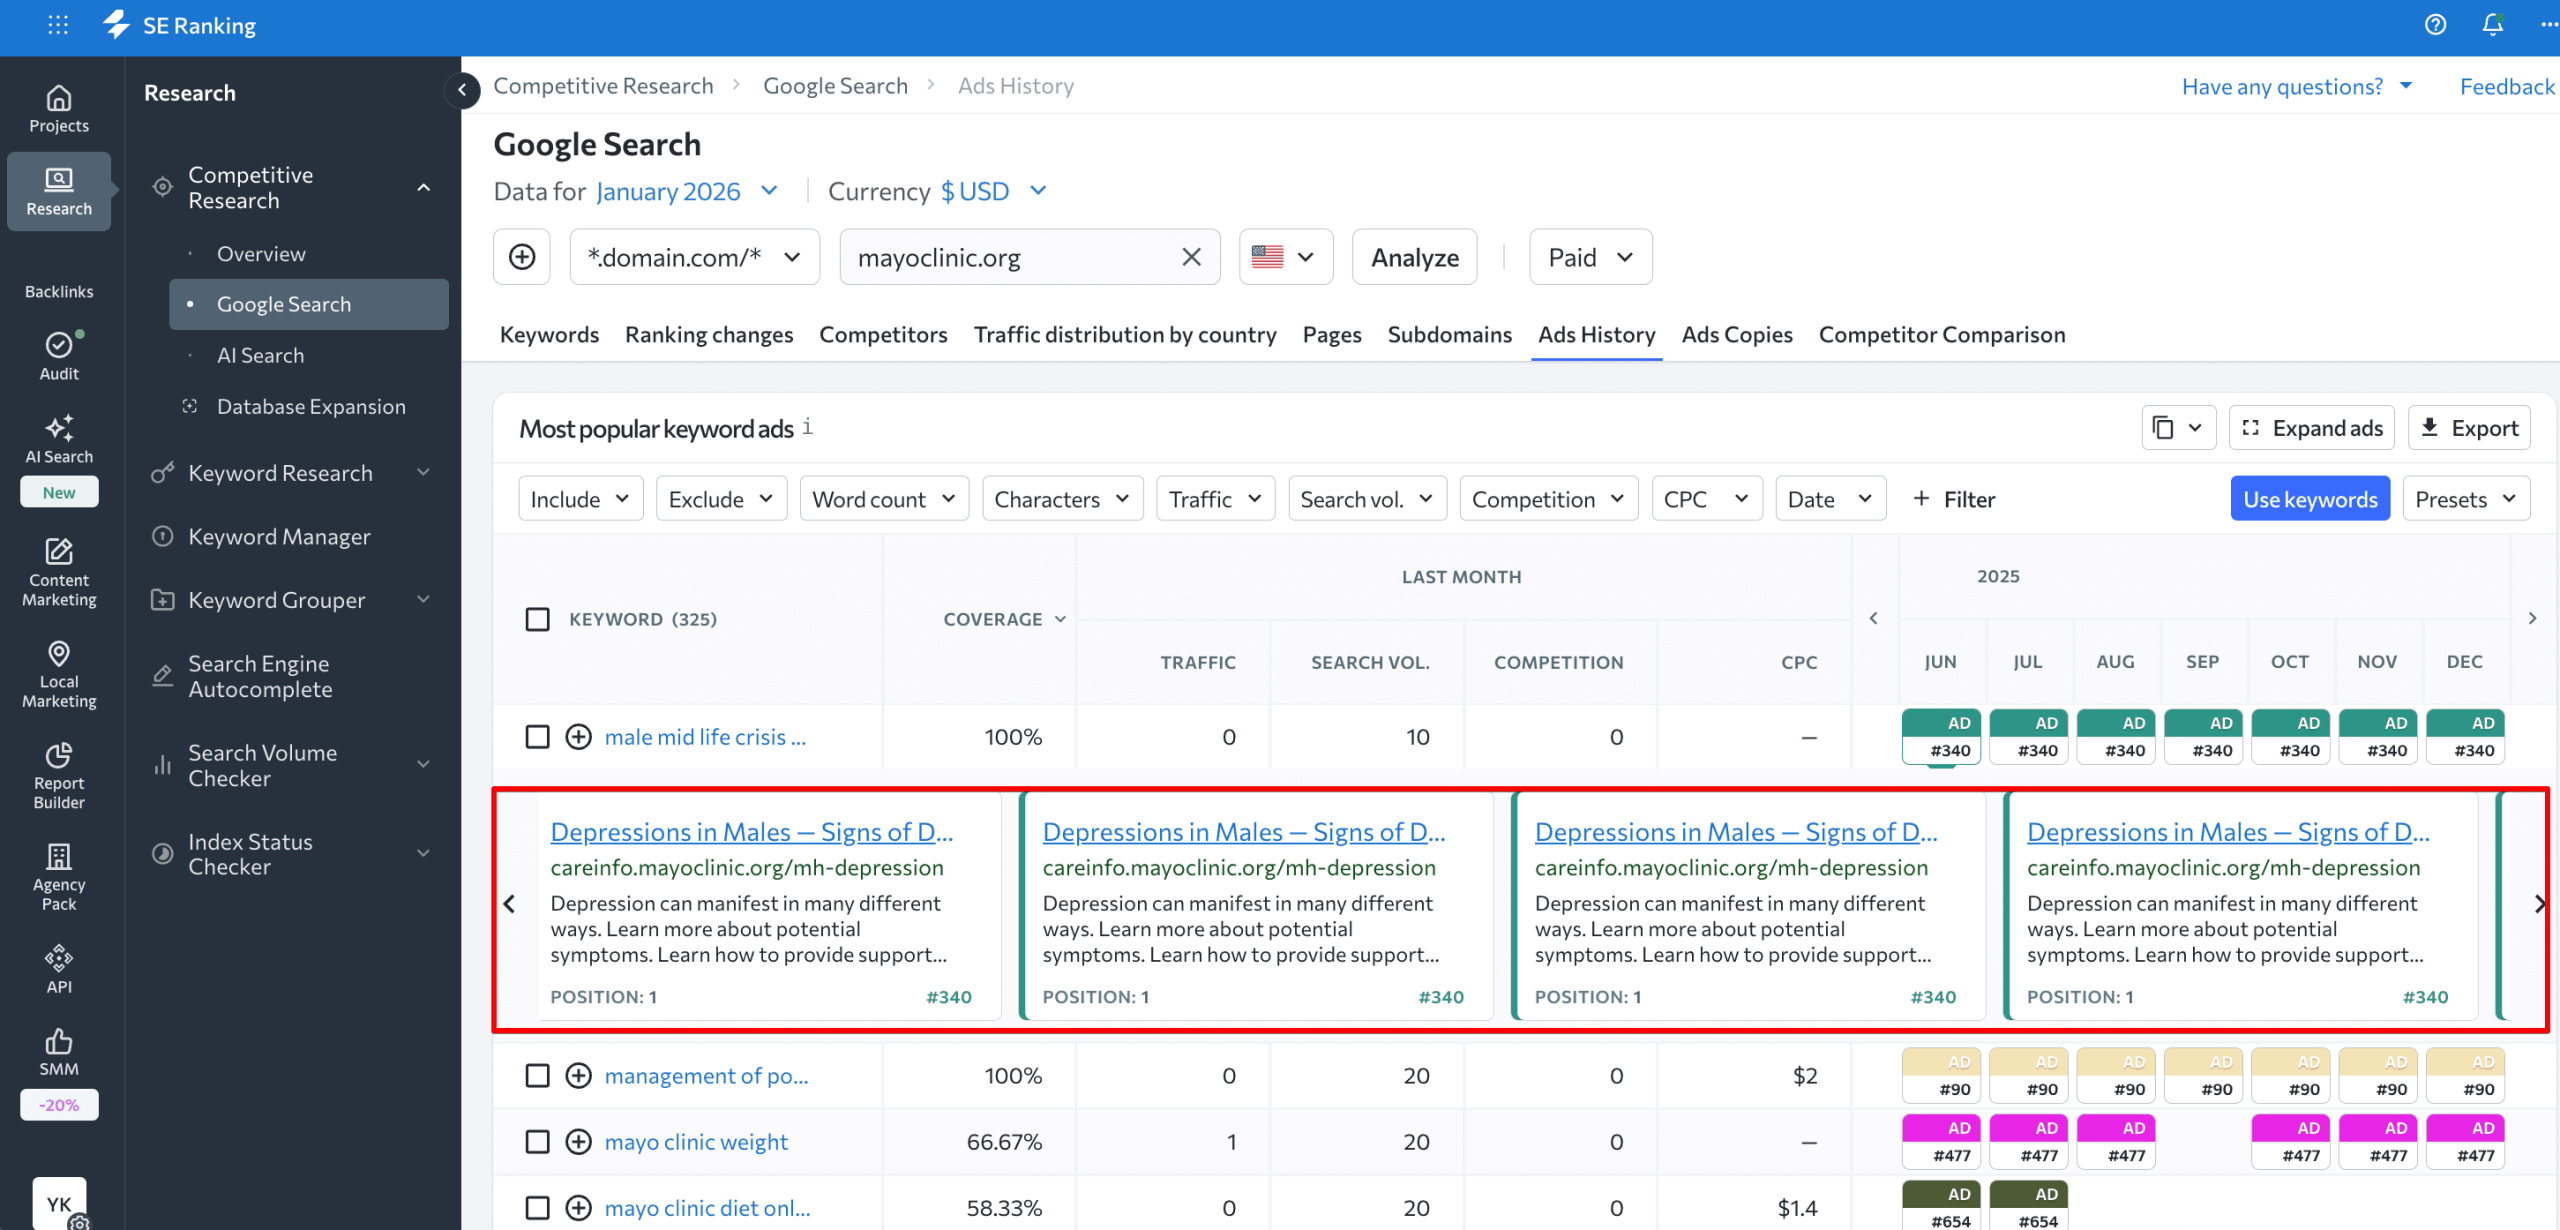Expand the Date filter dropdown
Screen dimensions: 2560x1230
click(x=1830, y=498)
